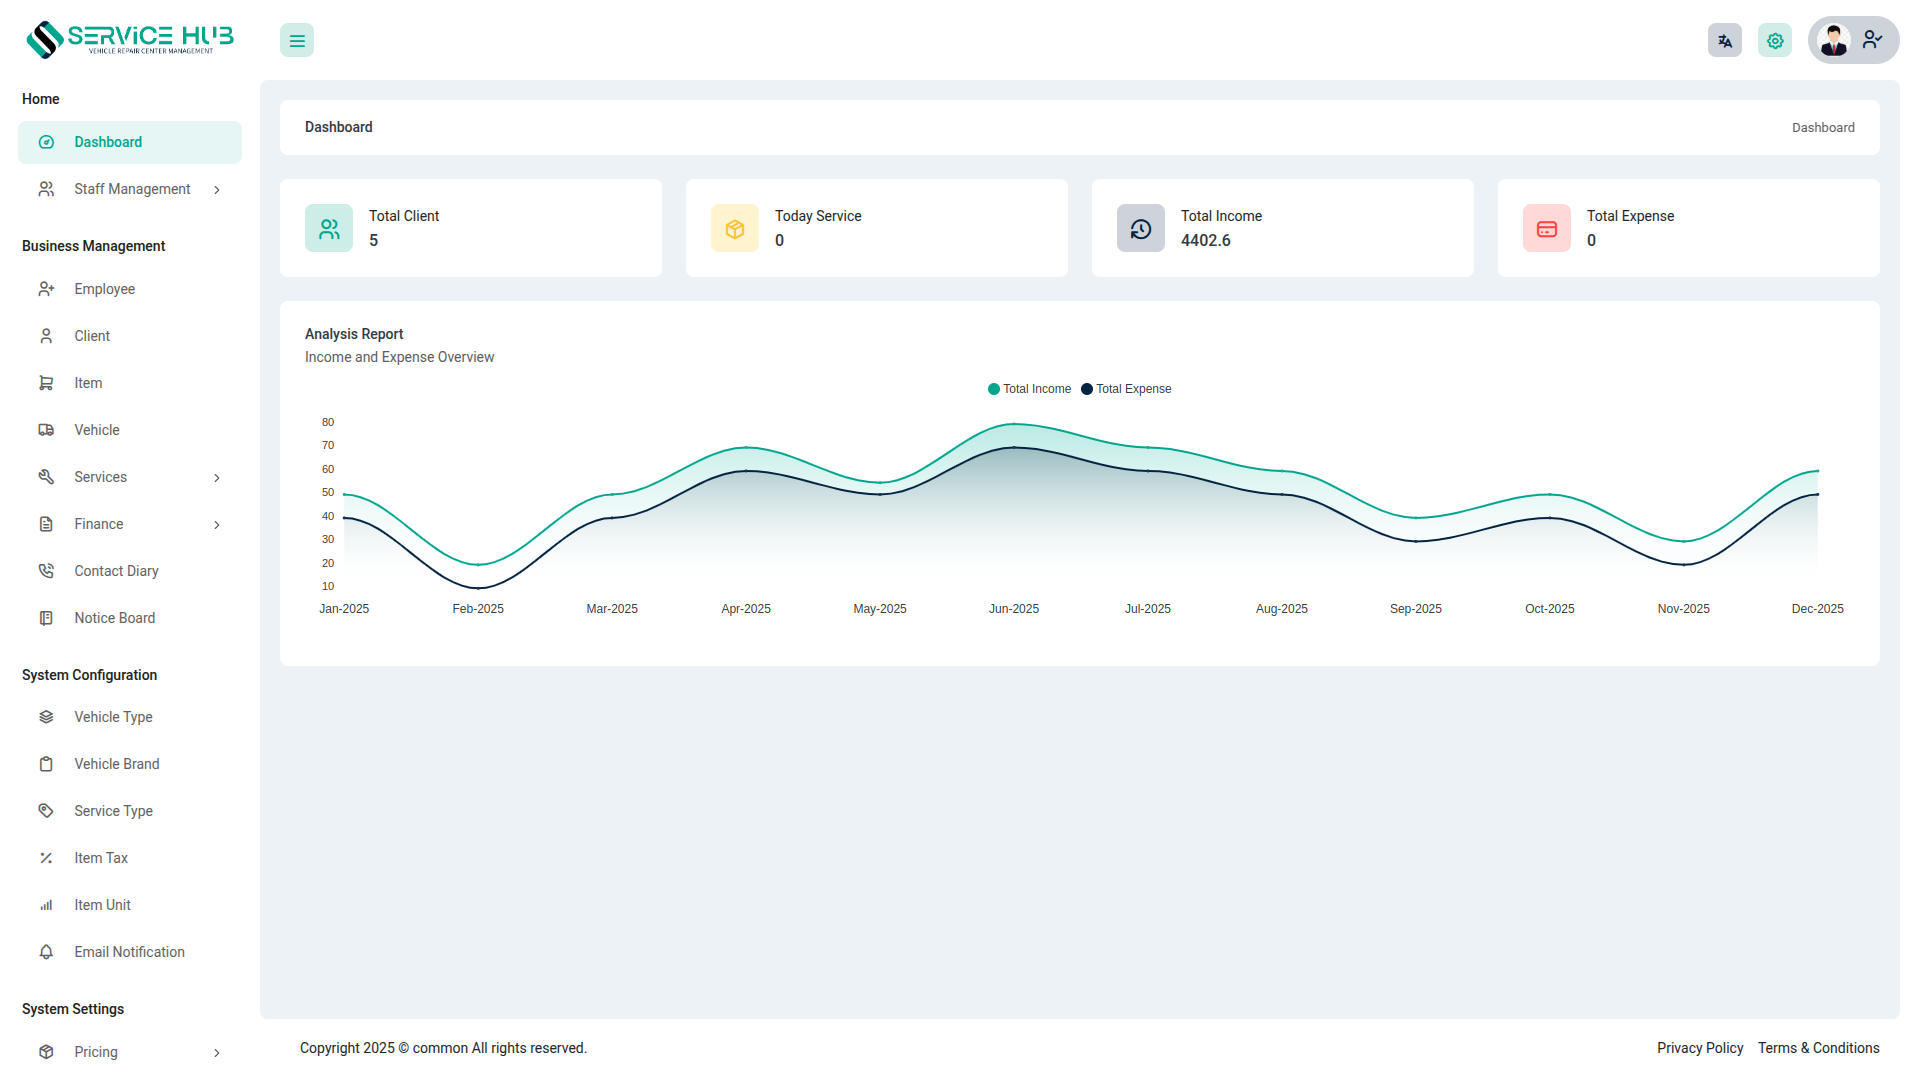Image resolution: width=1920 pixels, height=1080 pixels.
Task: Click the Total Income history icon
Action: (x=1141, y=229)
